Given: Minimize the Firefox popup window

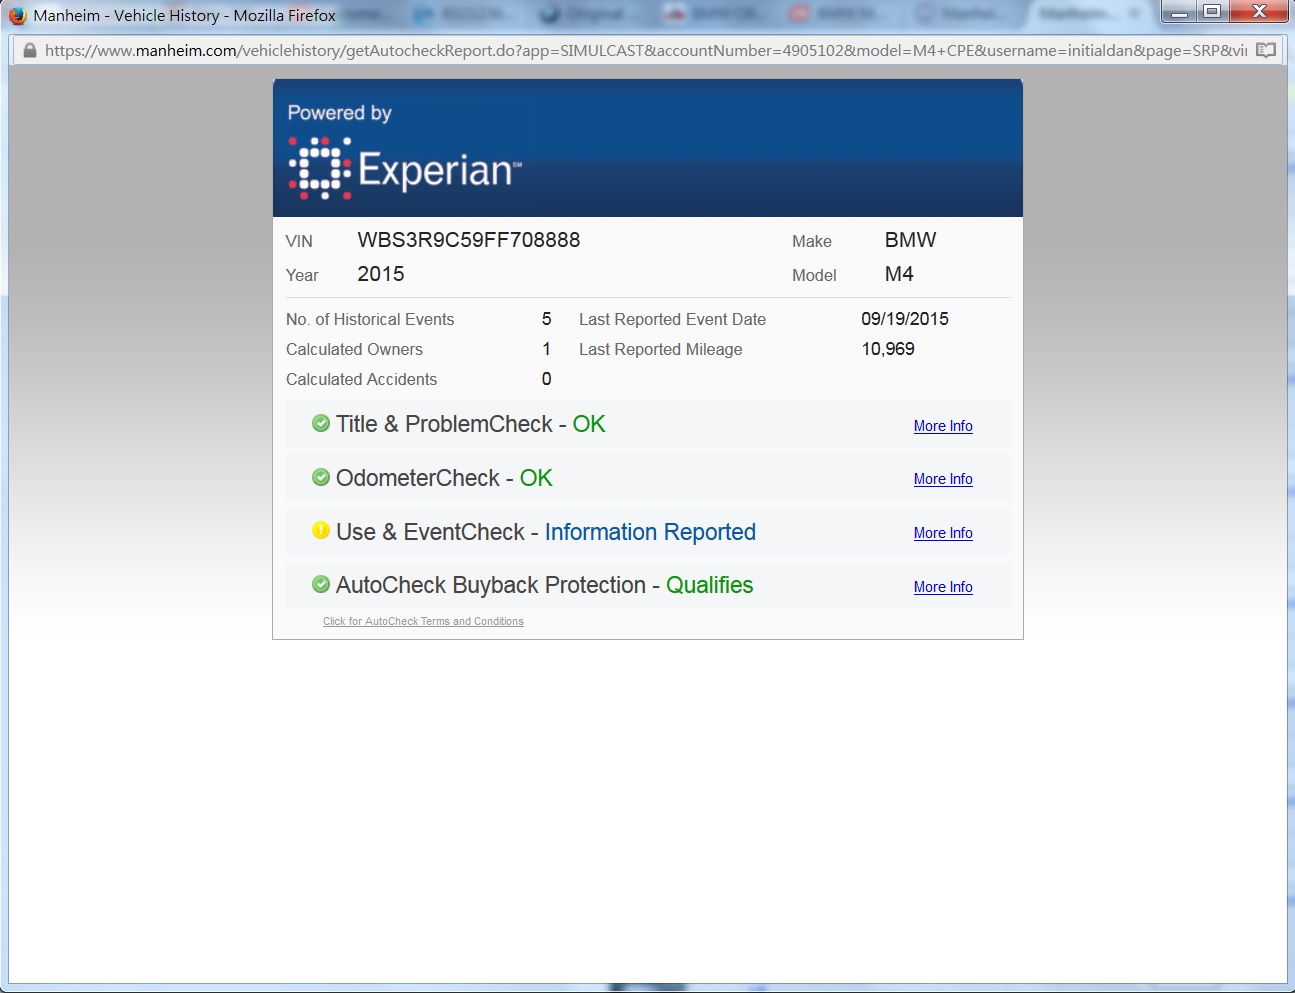Looking at the screenshot, I should click(x=1179, y=12).
